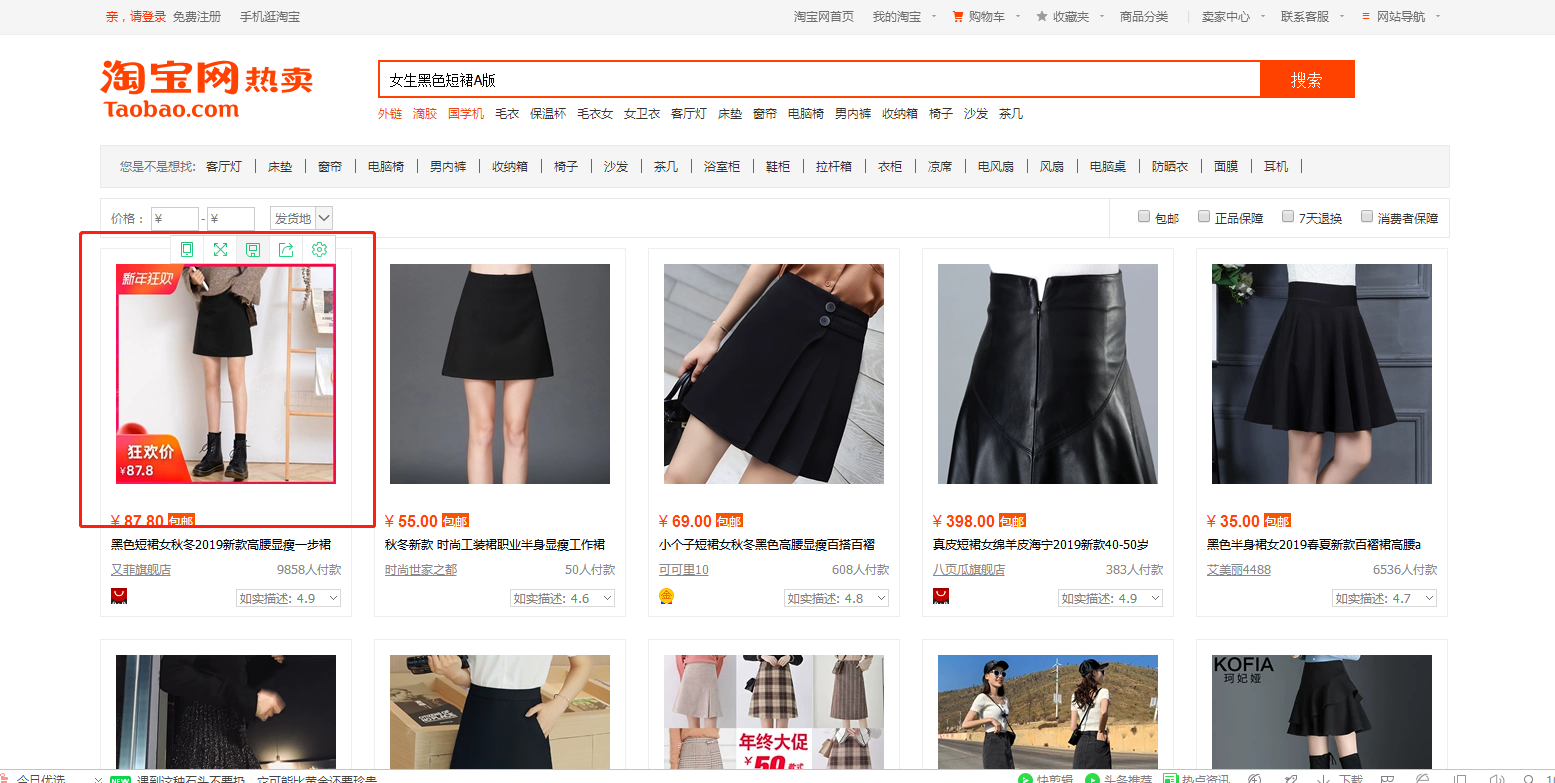Screen dimensions: 1555x783
Task: Click the list icon before 网站导航
Action: click(1367, 16)
